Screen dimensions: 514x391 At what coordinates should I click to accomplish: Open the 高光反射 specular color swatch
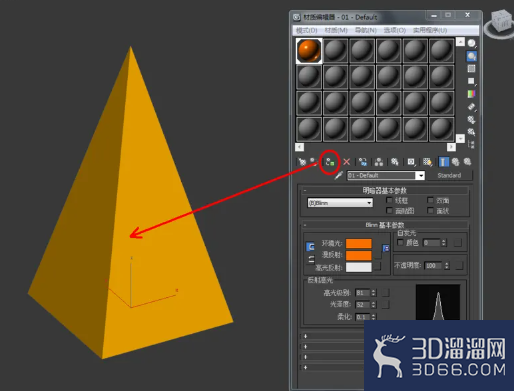tap(359, 267)
